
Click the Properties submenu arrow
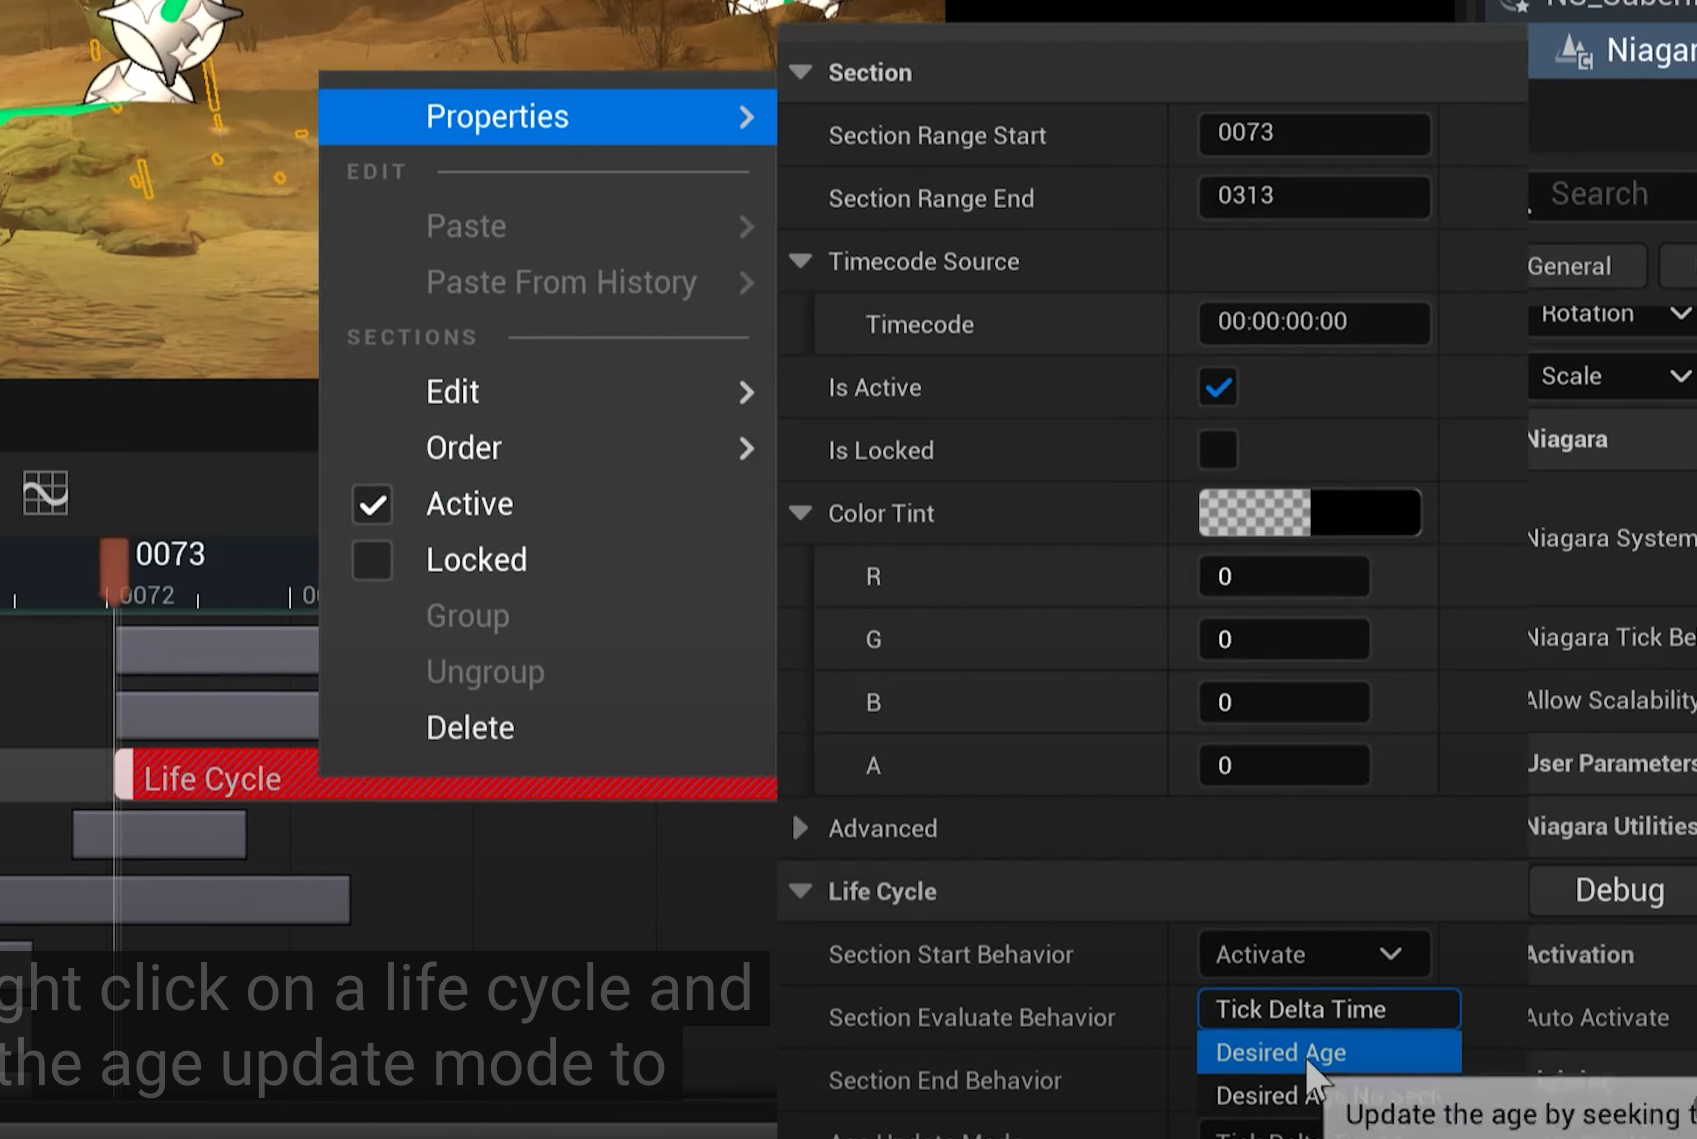click(746, 118)
